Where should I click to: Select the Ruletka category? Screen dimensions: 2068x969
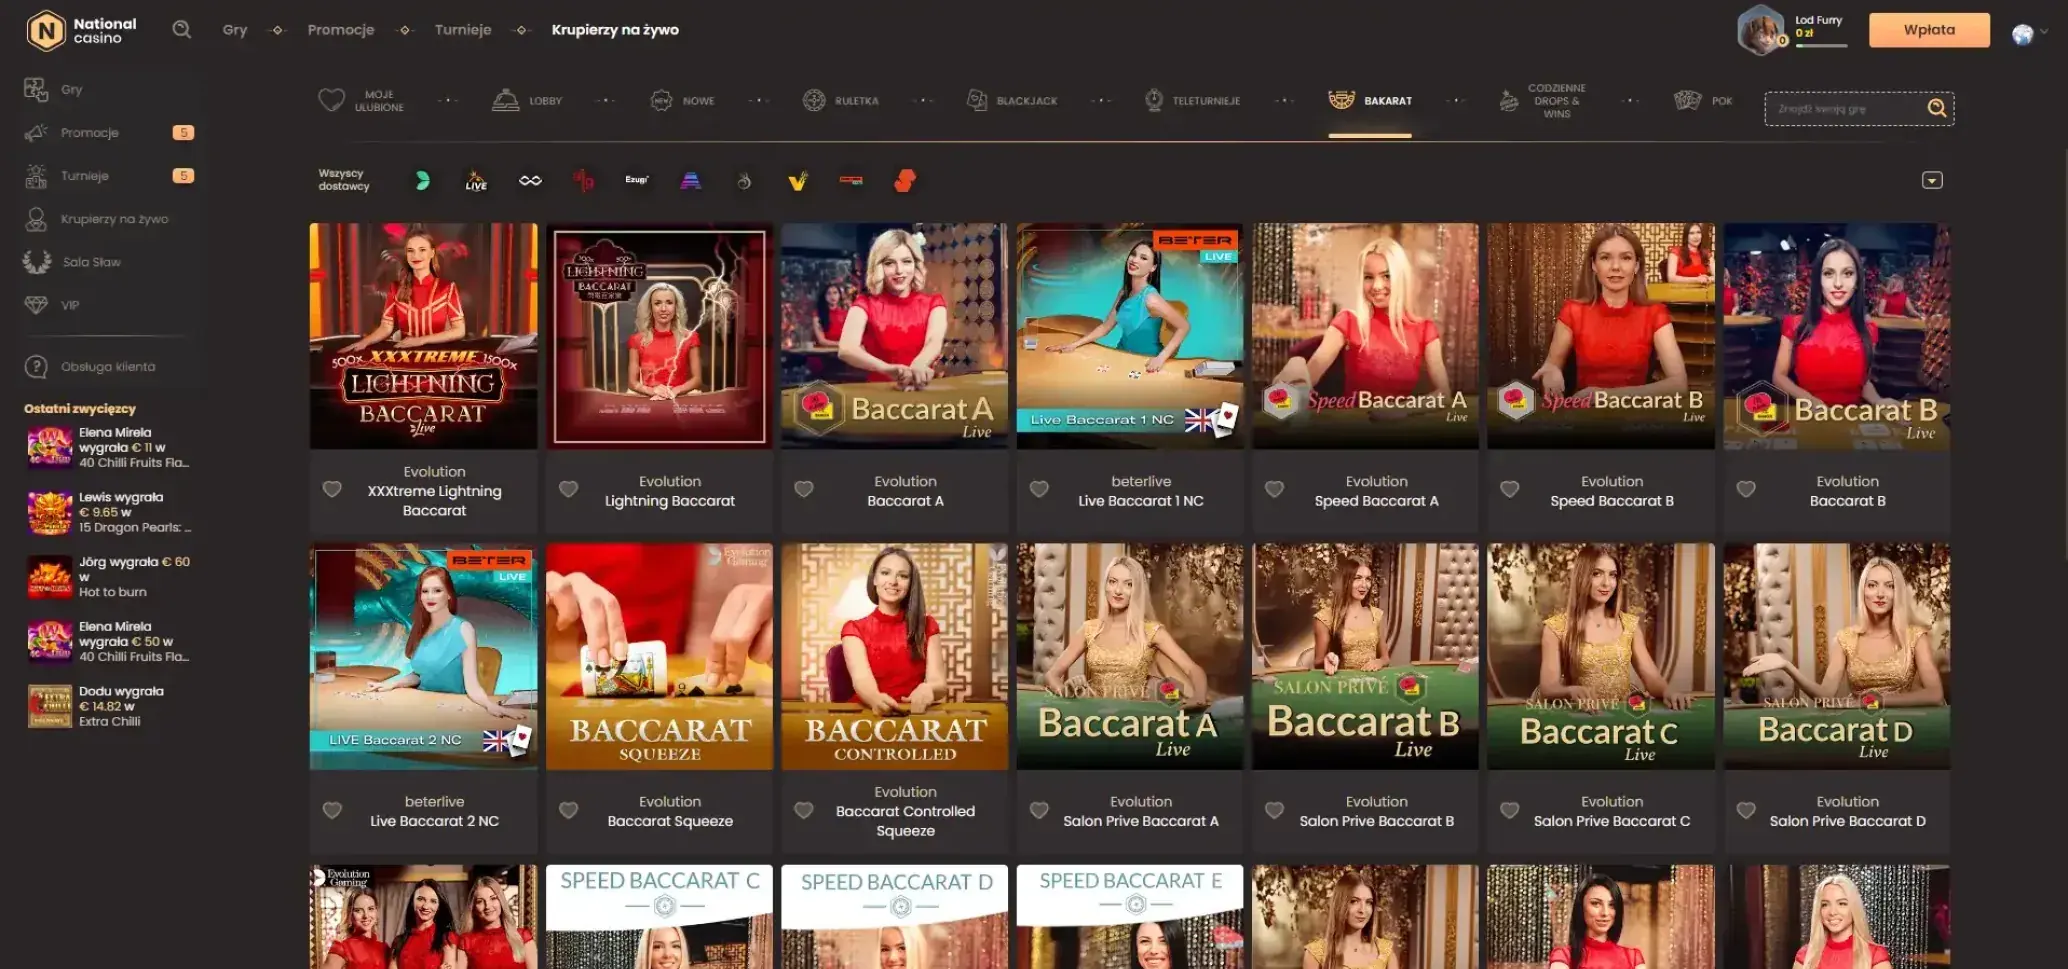(841, 101)
